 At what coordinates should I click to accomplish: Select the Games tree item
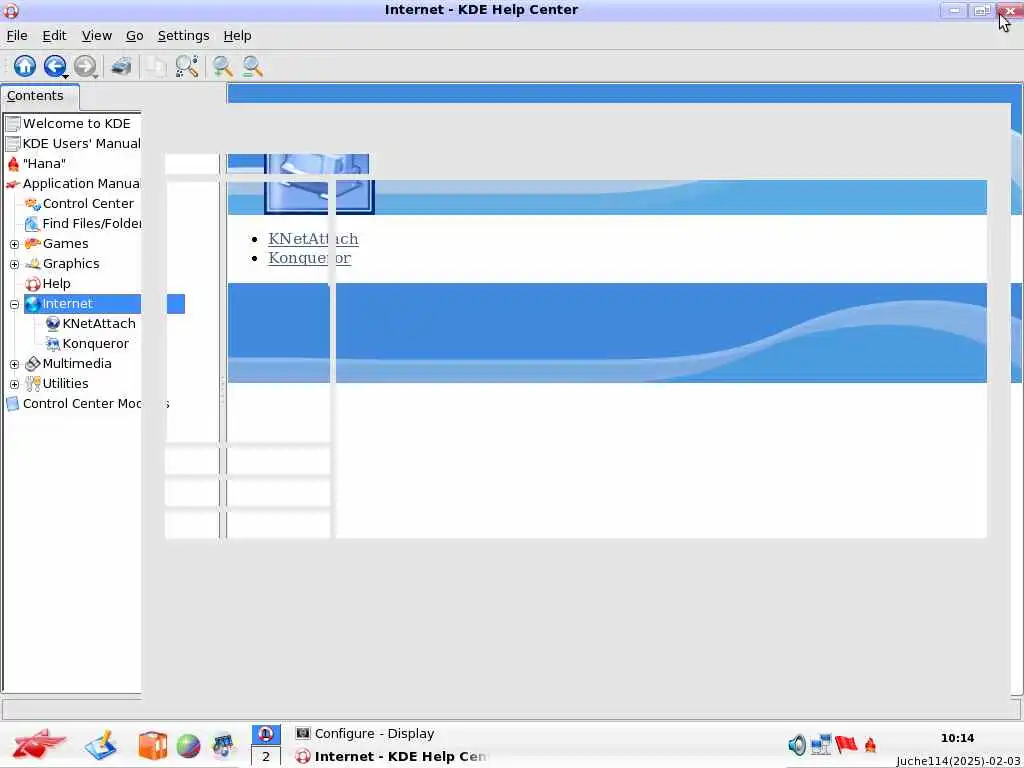(65, 244)
